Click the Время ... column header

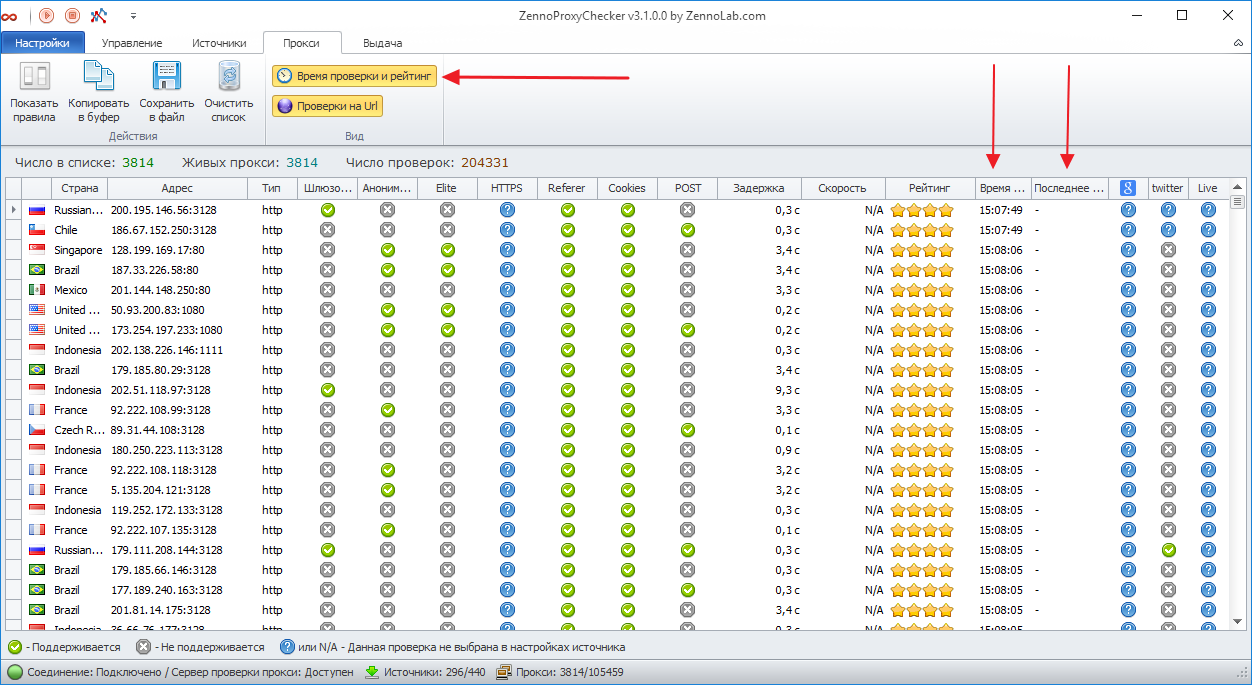[1003, 188]
